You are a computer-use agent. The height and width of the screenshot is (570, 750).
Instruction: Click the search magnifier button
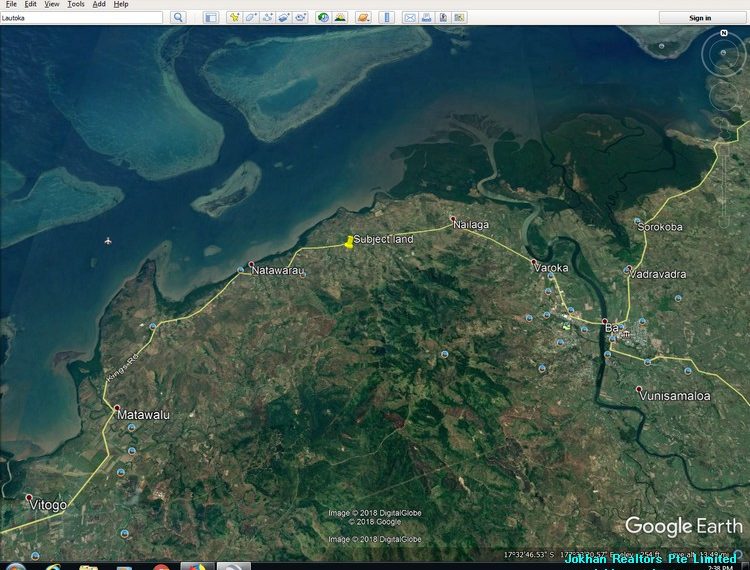(178, 18)
